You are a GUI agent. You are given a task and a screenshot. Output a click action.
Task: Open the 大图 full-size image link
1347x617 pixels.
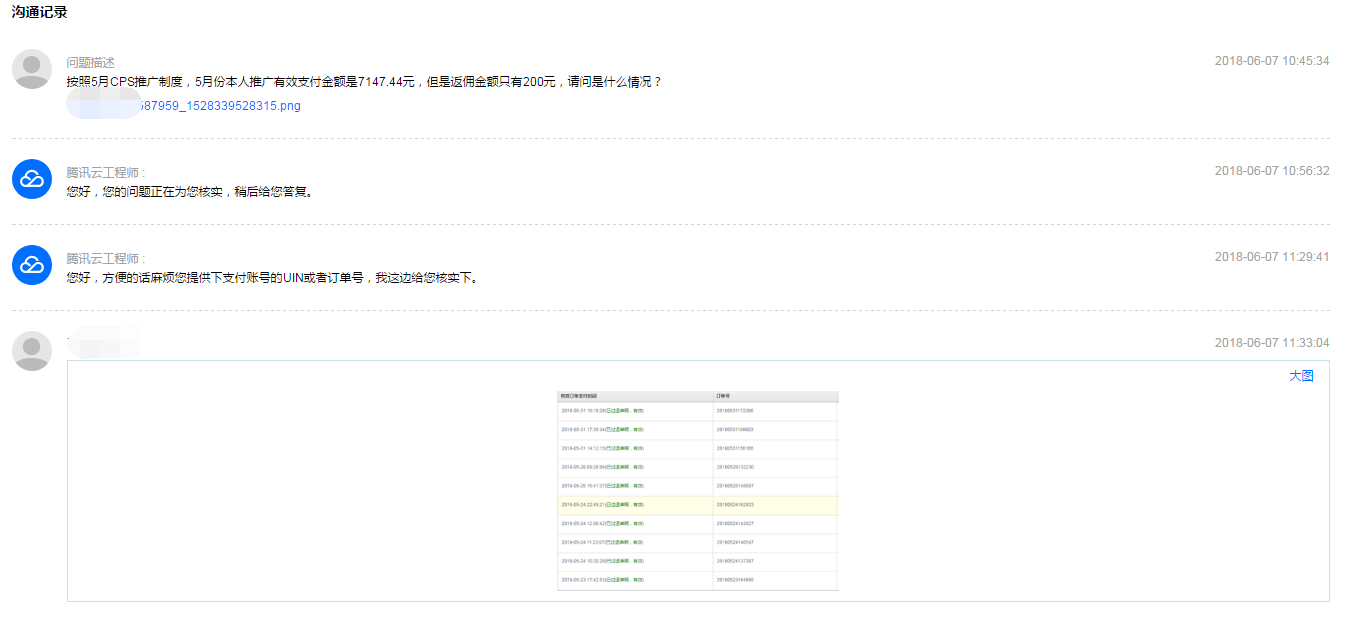(x=1301, y=376)
